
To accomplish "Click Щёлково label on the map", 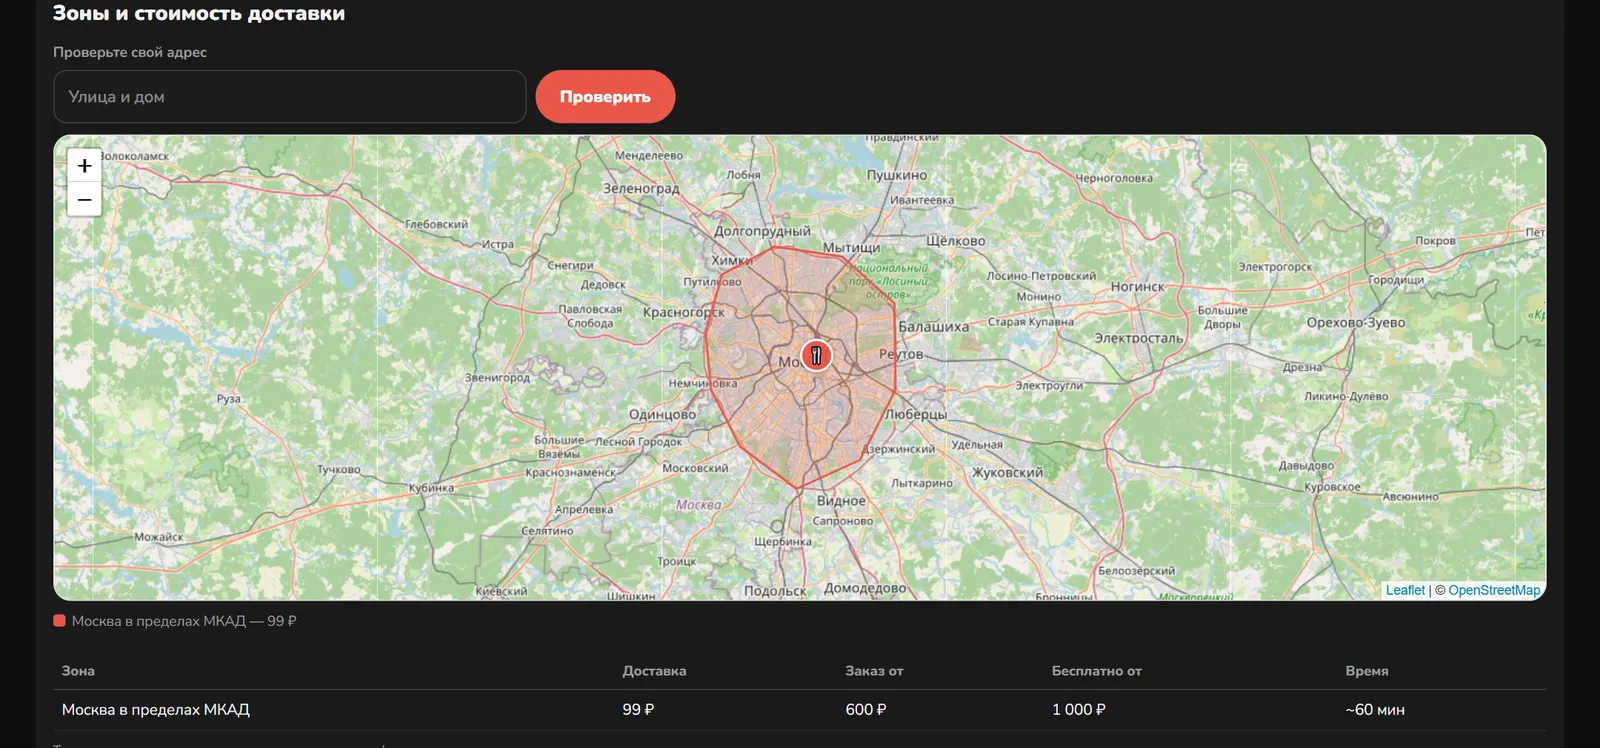I will click(x=956, y=241).
